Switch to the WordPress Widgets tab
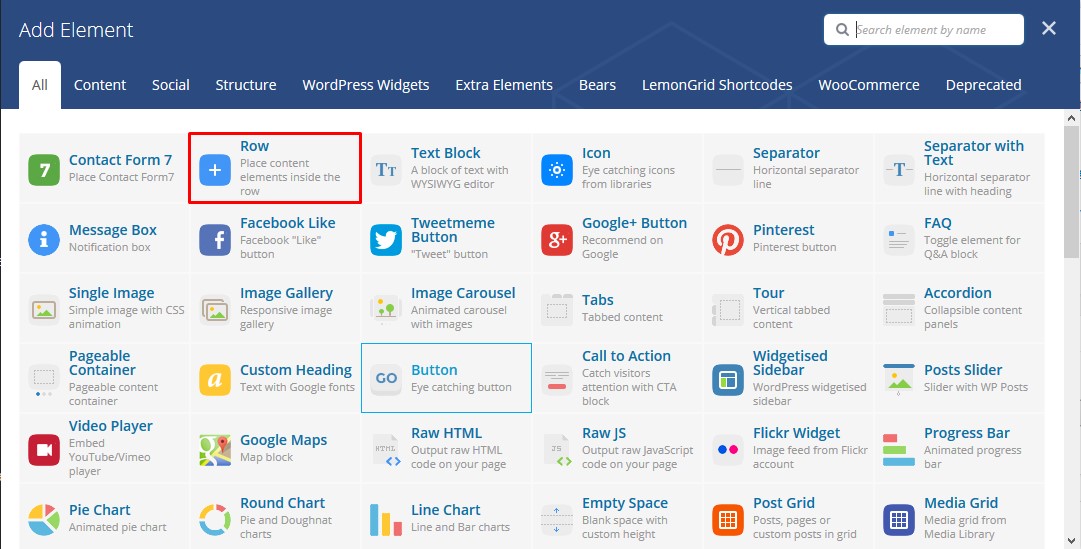The image size is (1081, 549). pyautogui.click(x=366, y=85)
